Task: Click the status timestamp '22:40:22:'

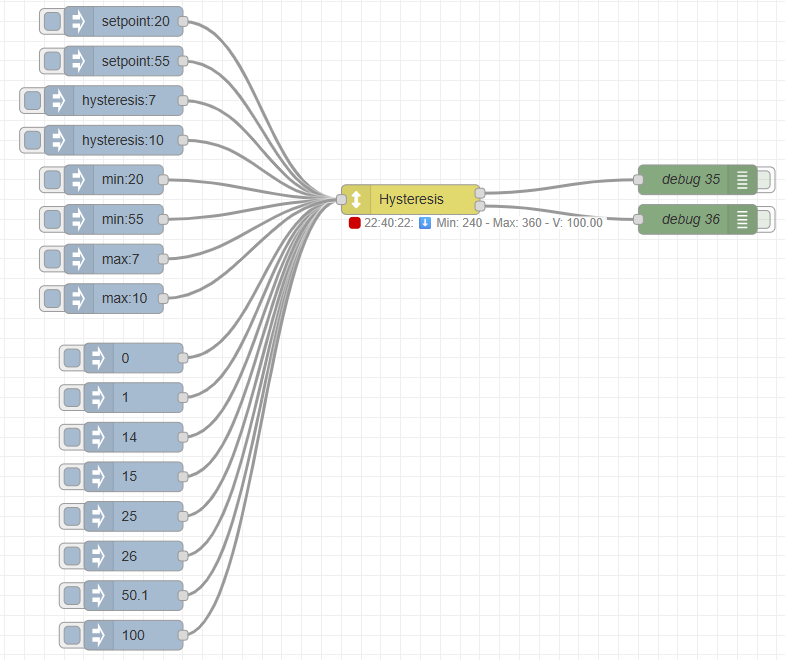Action: pos(388,223)
